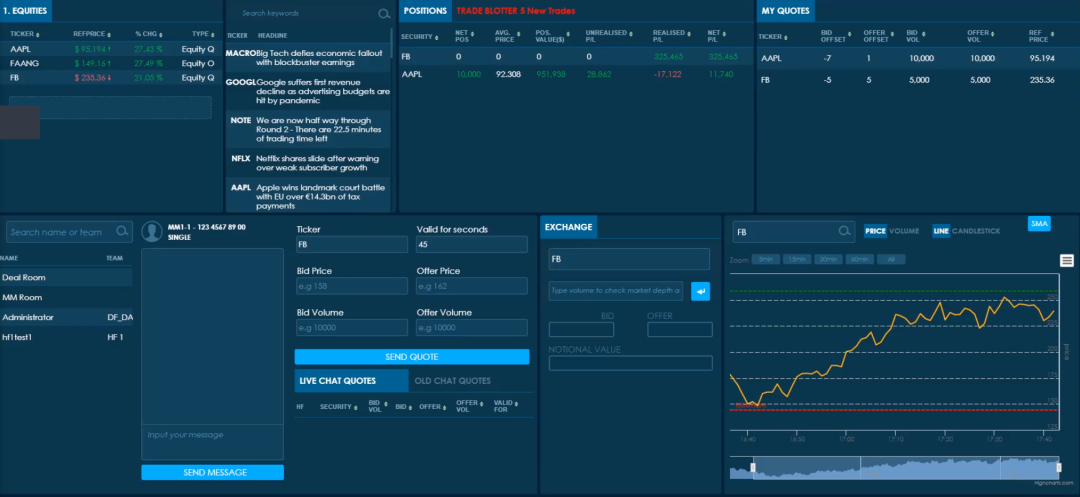Focus the Input your message chat box
Image resolution: width=1080 pixels, height=497 pixels.
click(x=213, y=442)
